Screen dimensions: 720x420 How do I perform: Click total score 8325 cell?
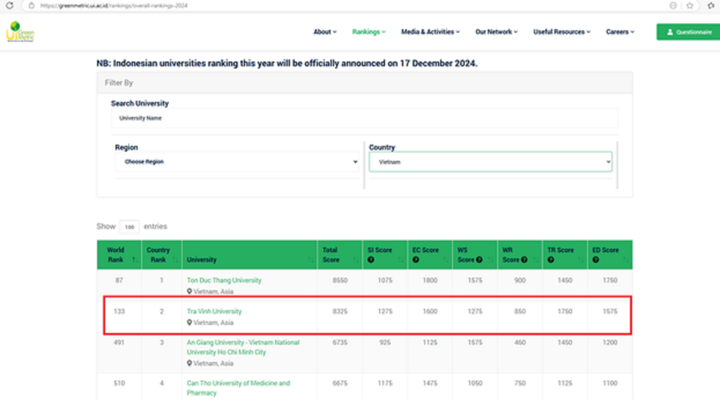(x=340, y=311)
